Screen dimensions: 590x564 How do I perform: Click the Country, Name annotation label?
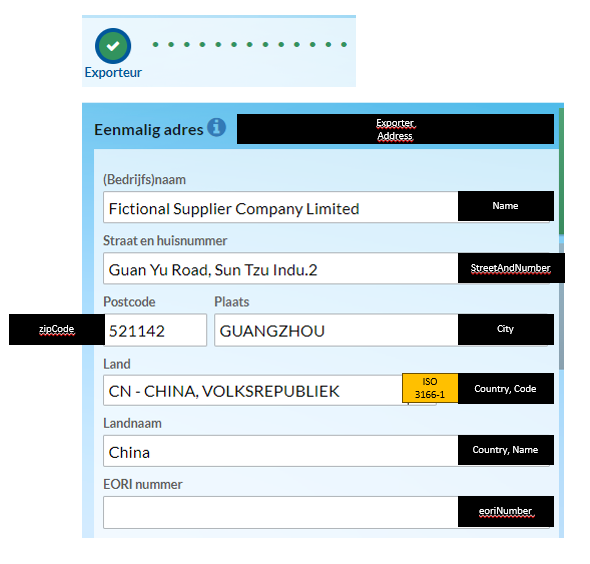[506, 450]
